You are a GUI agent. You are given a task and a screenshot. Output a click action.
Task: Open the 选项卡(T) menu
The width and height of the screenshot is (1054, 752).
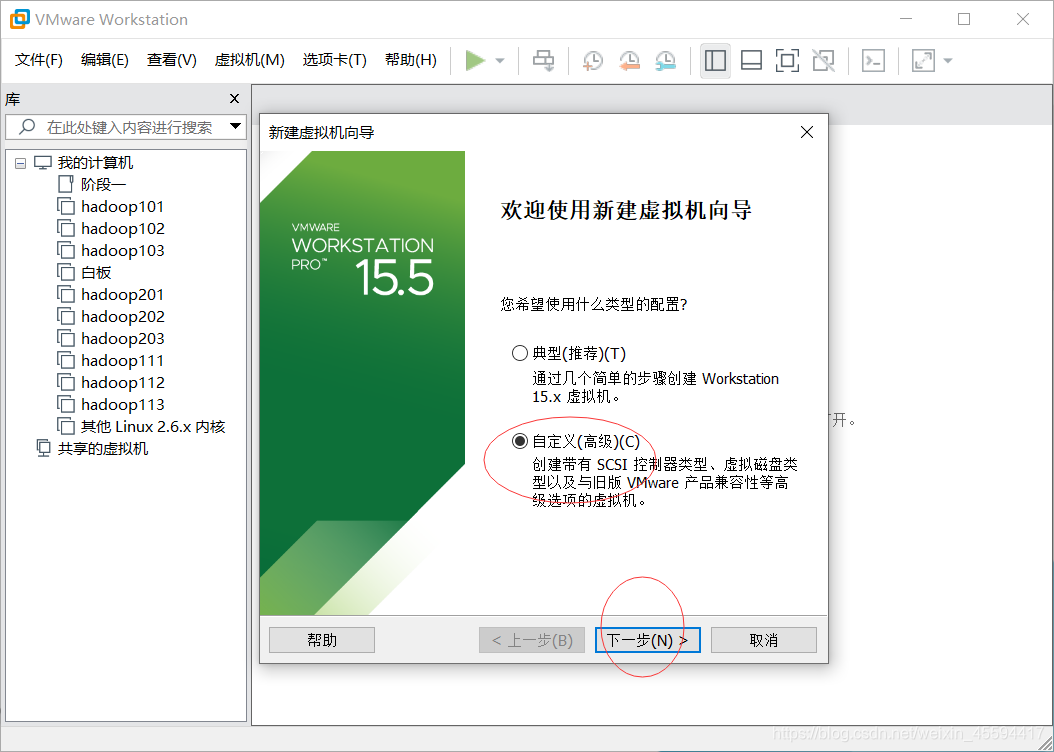click(x=335, y=60)
